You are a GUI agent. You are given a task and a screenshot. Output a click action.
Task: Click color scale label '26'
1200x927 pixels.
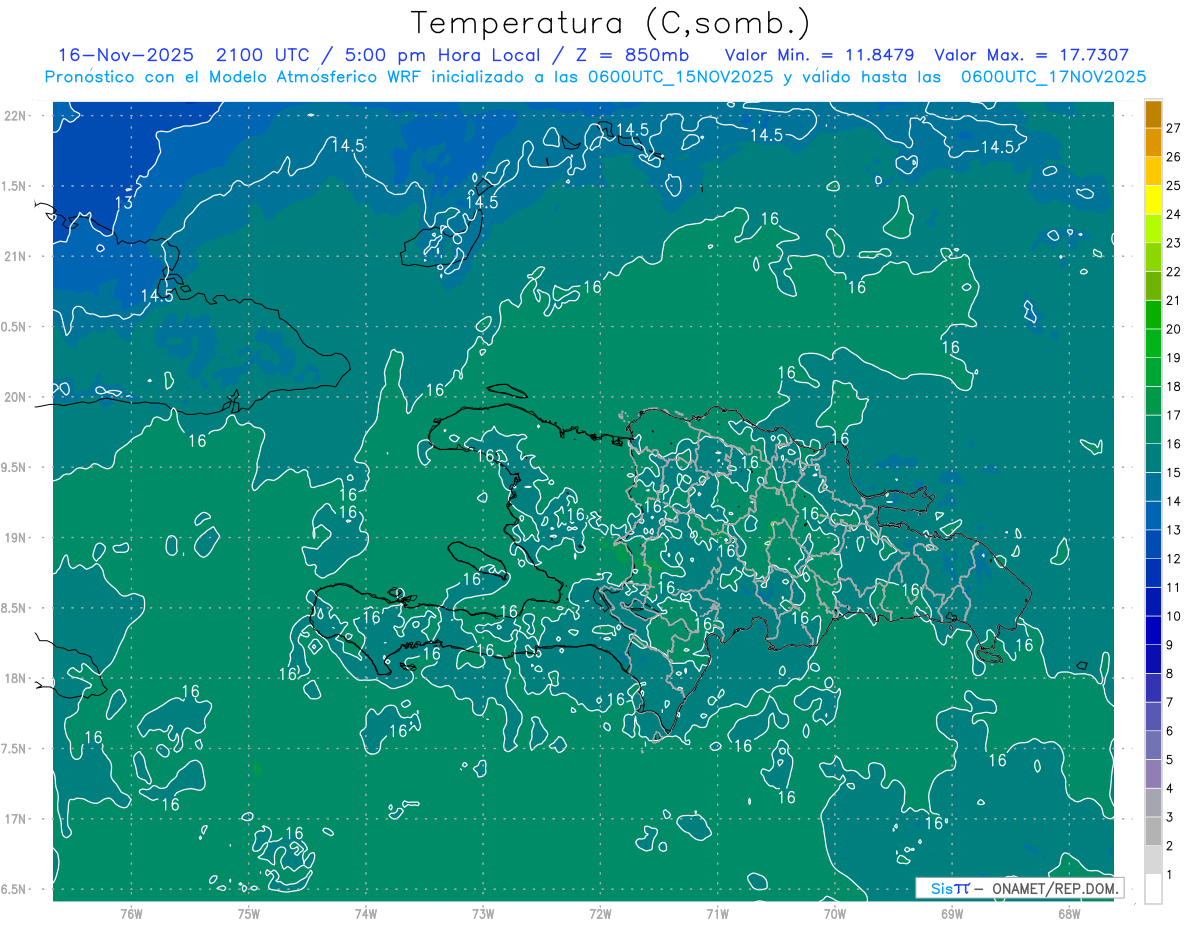tap(1174, 157)
